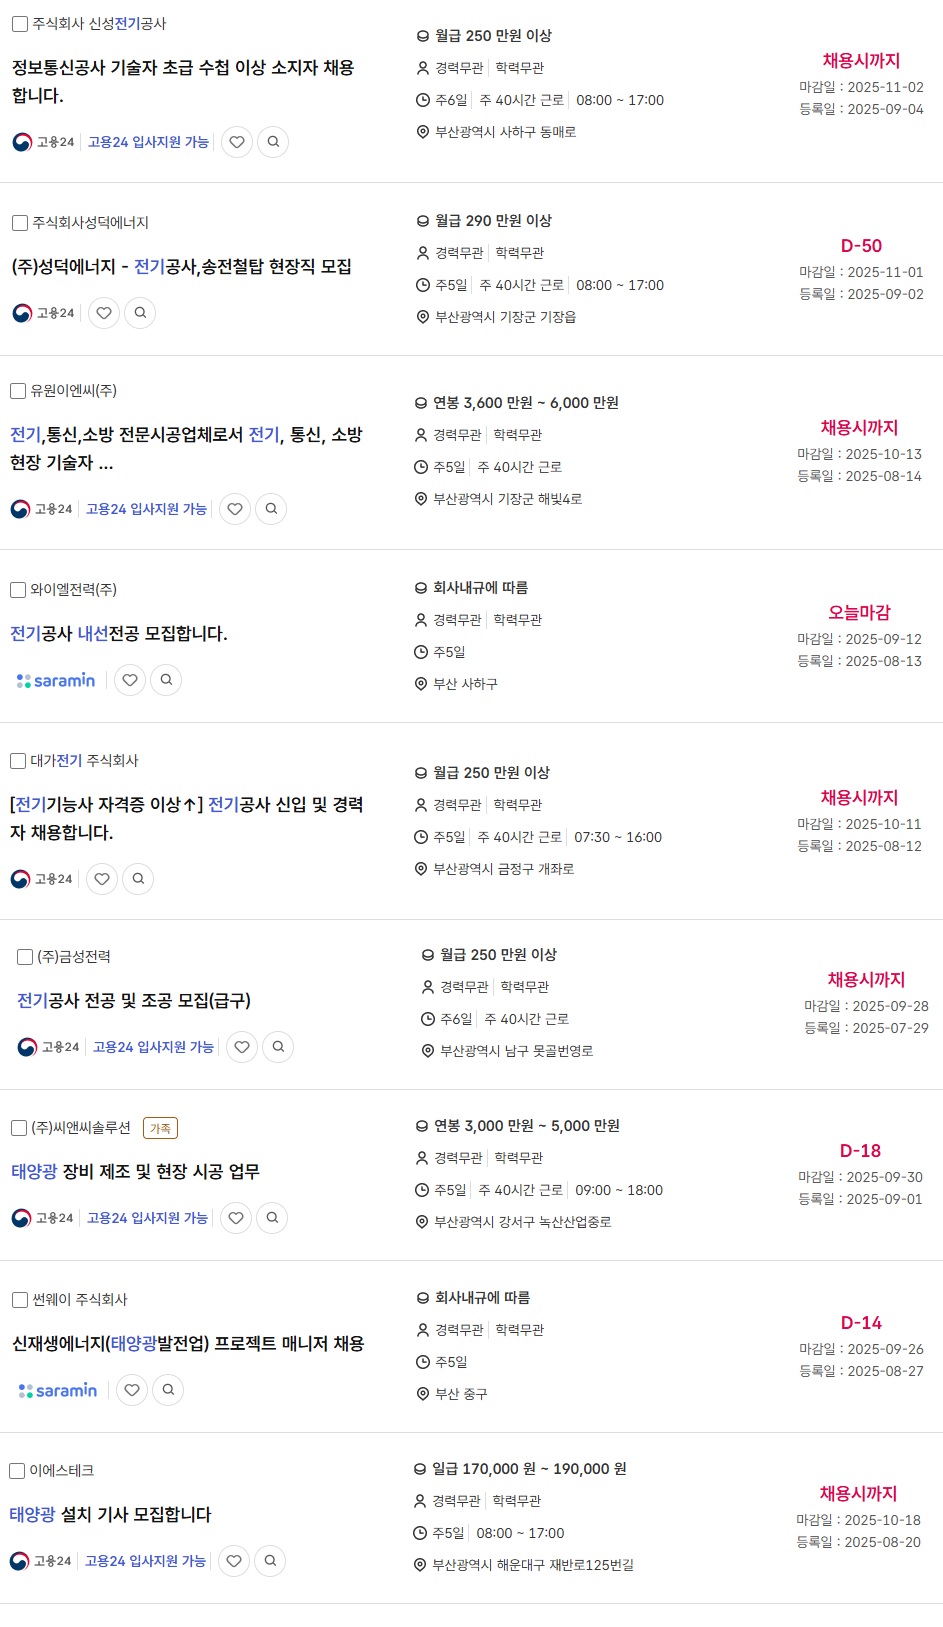
Task: Favorite the 유원이엔씨 job with heart icon
Action: click(x=235, y=509)
